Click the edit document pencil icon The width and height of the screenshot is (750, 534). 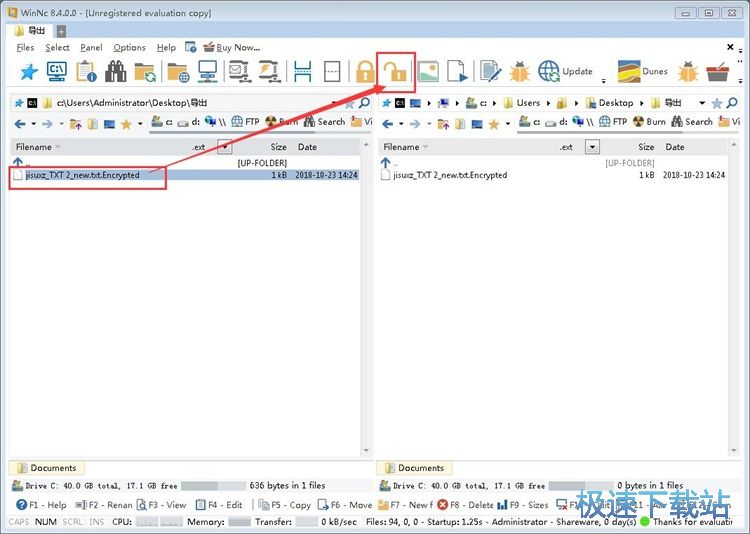click(x=491, y=71)
